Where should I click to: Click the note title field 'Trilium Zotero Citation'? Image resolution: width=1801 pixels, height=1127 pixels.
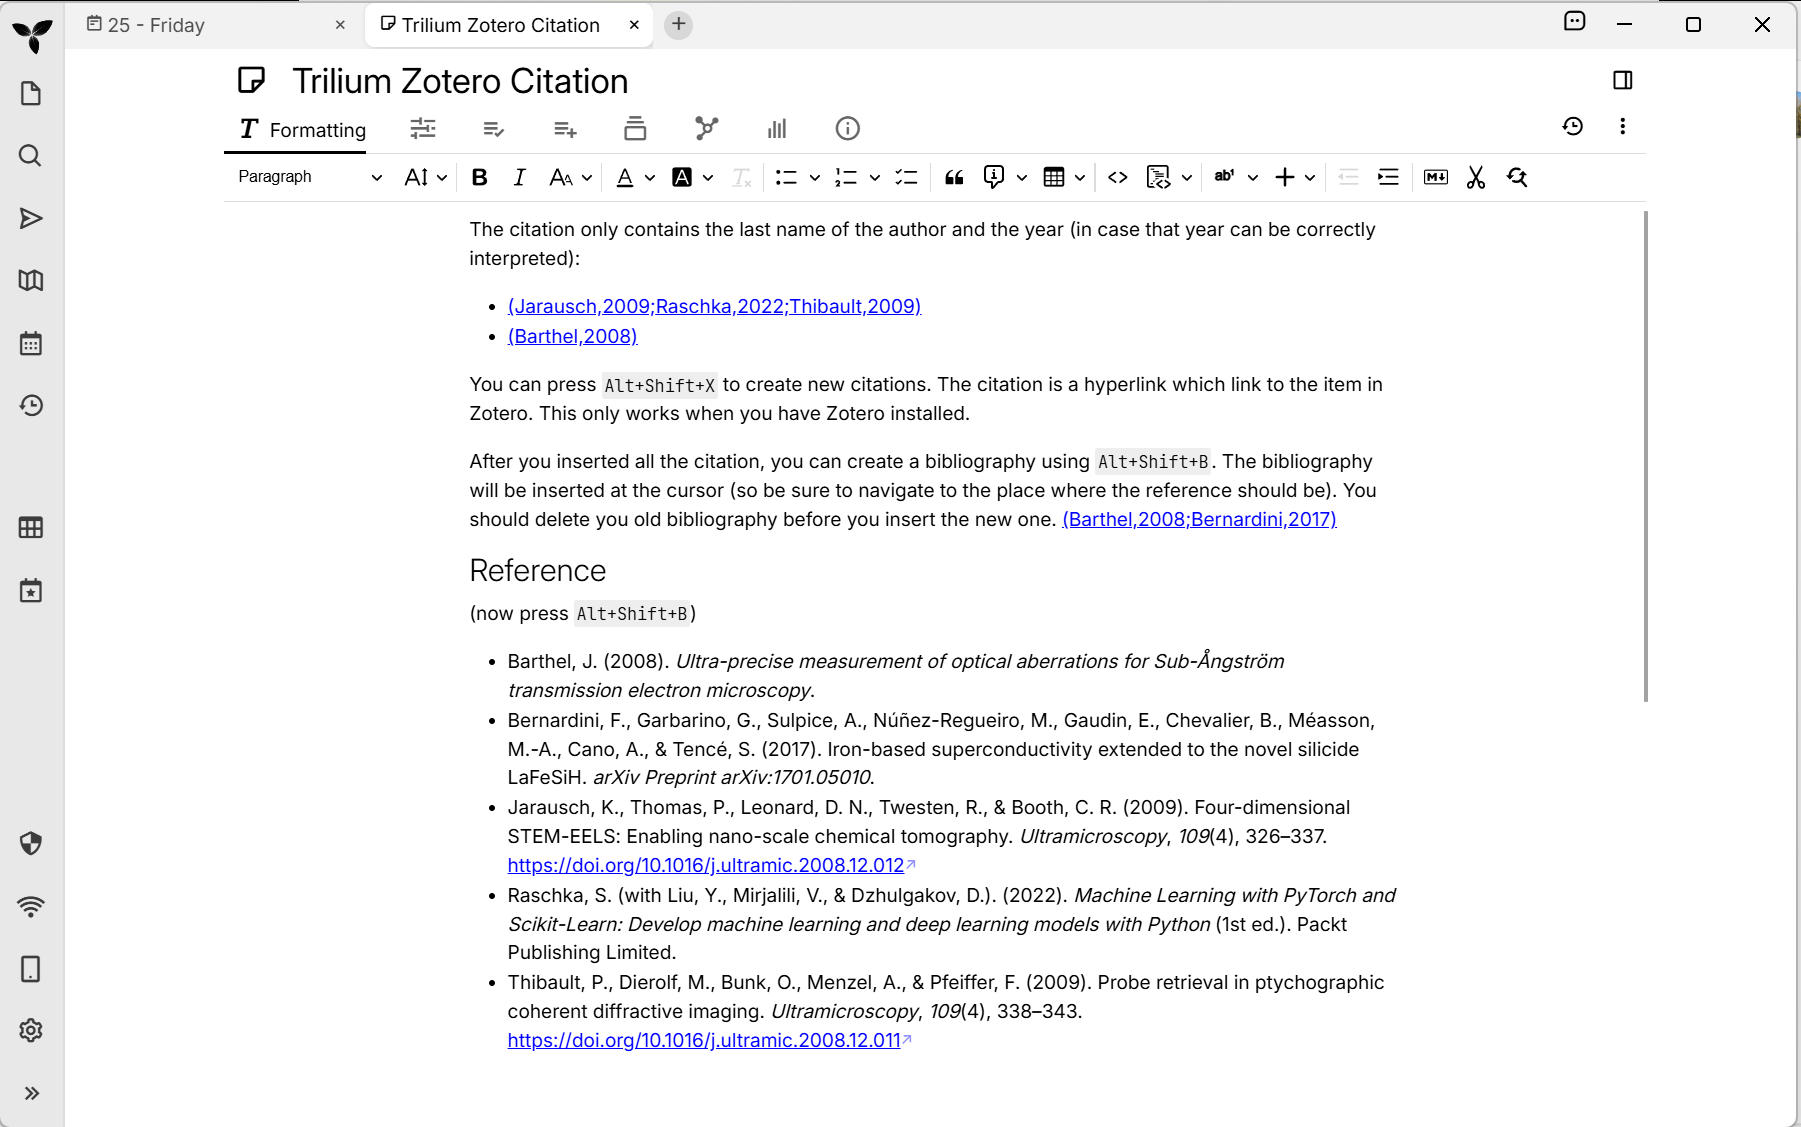coord(460,81)
